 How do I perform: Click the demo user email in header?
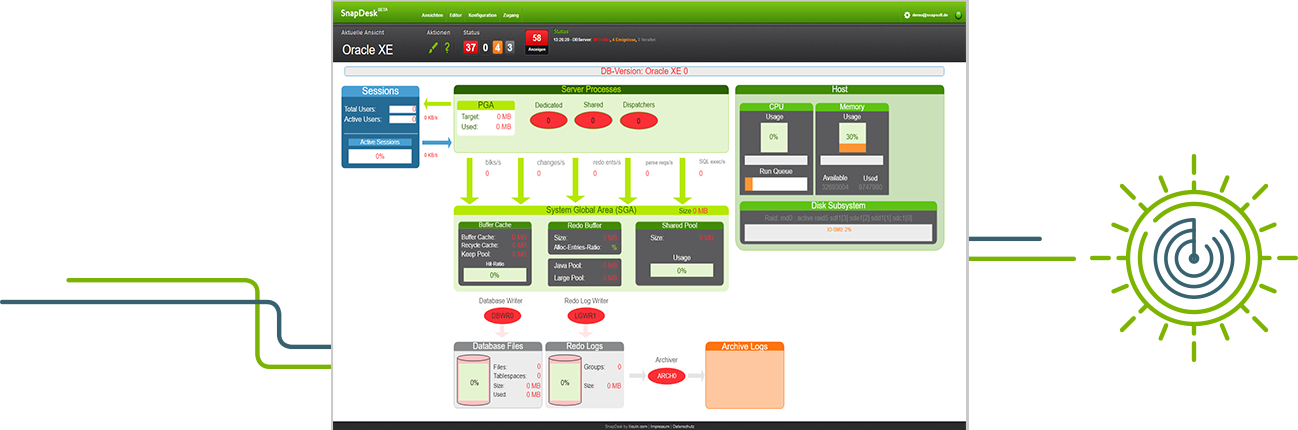929,15
